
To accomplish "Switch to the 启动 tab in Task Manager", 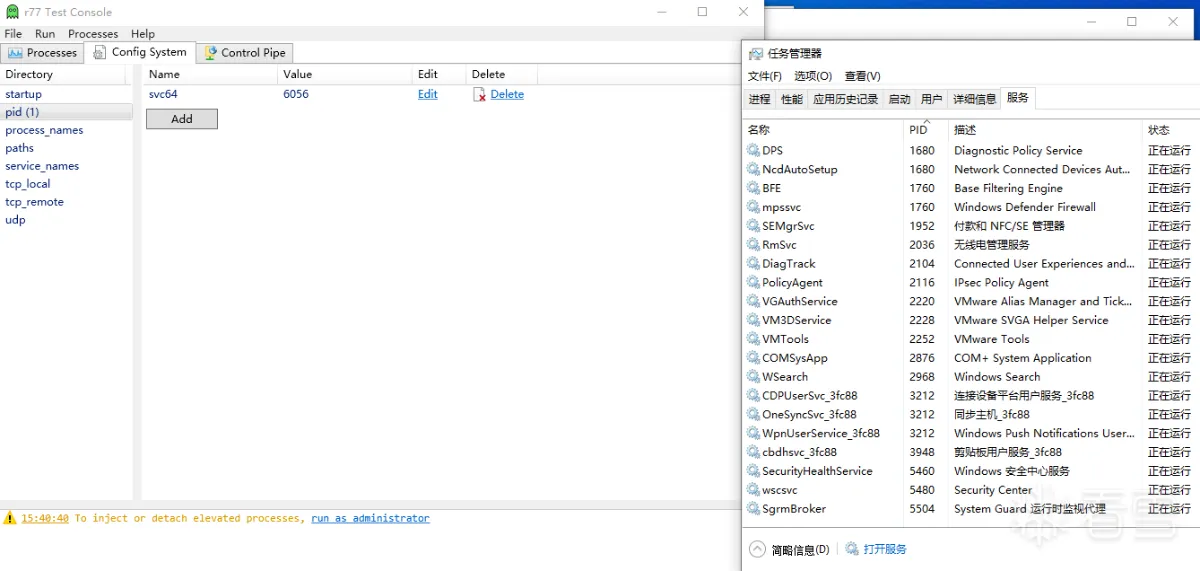I will point(900,99).
